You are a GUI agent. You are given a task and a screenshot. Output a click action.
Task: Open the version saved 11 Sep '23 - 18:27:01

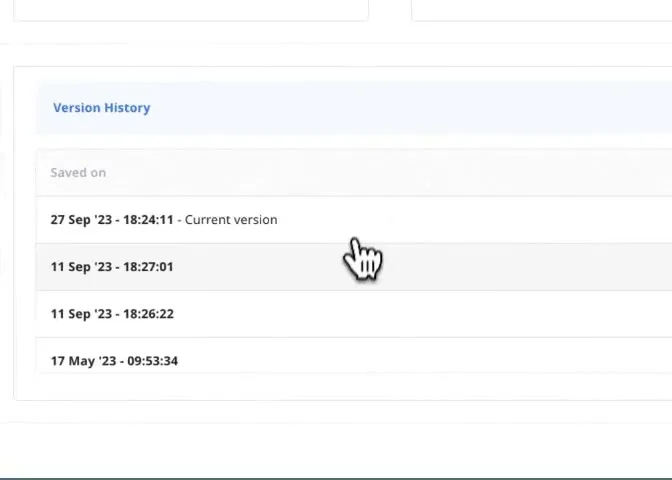click(354, 267)
